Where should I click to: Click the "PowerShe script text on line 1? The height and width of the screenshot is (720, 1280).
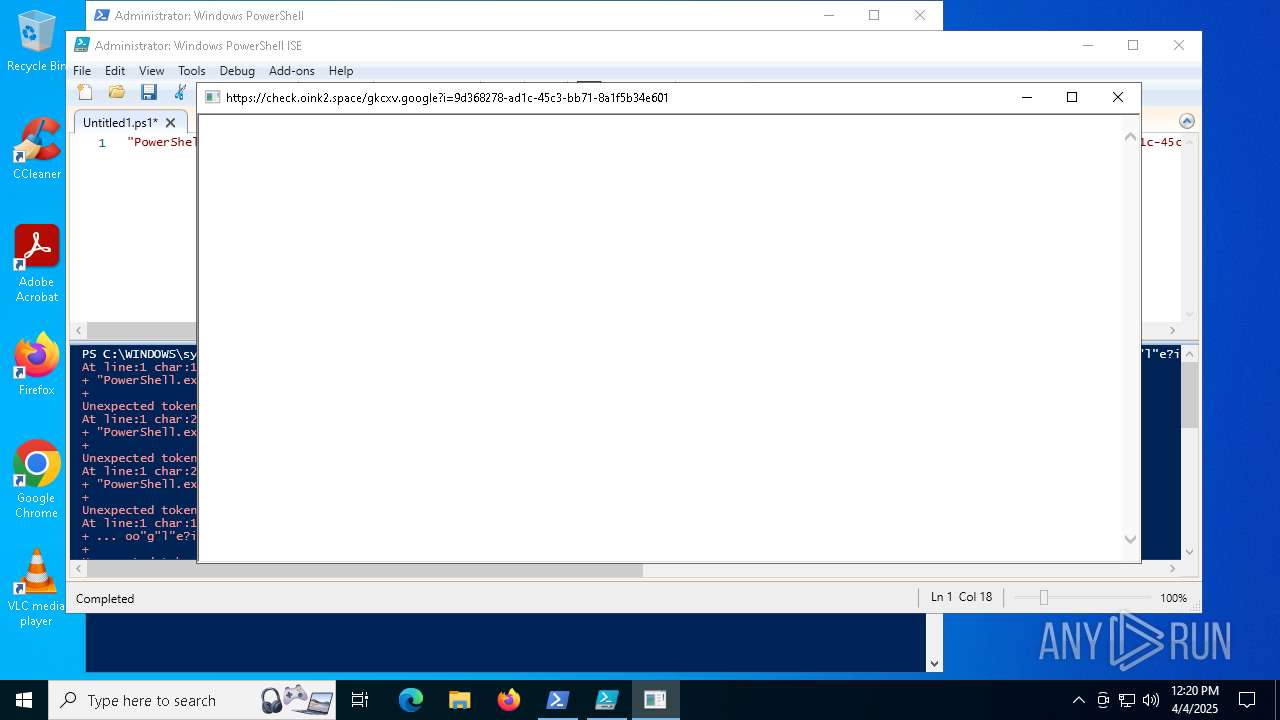(x=162, y=142)
